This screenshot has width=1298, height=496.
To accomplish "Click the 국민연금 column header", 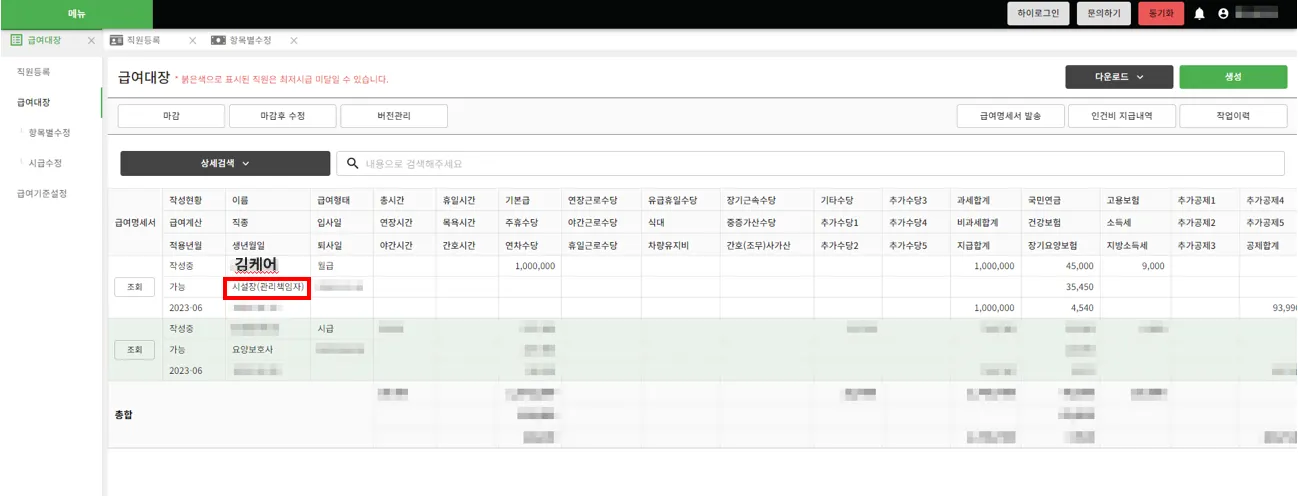I will point(1044,200).
